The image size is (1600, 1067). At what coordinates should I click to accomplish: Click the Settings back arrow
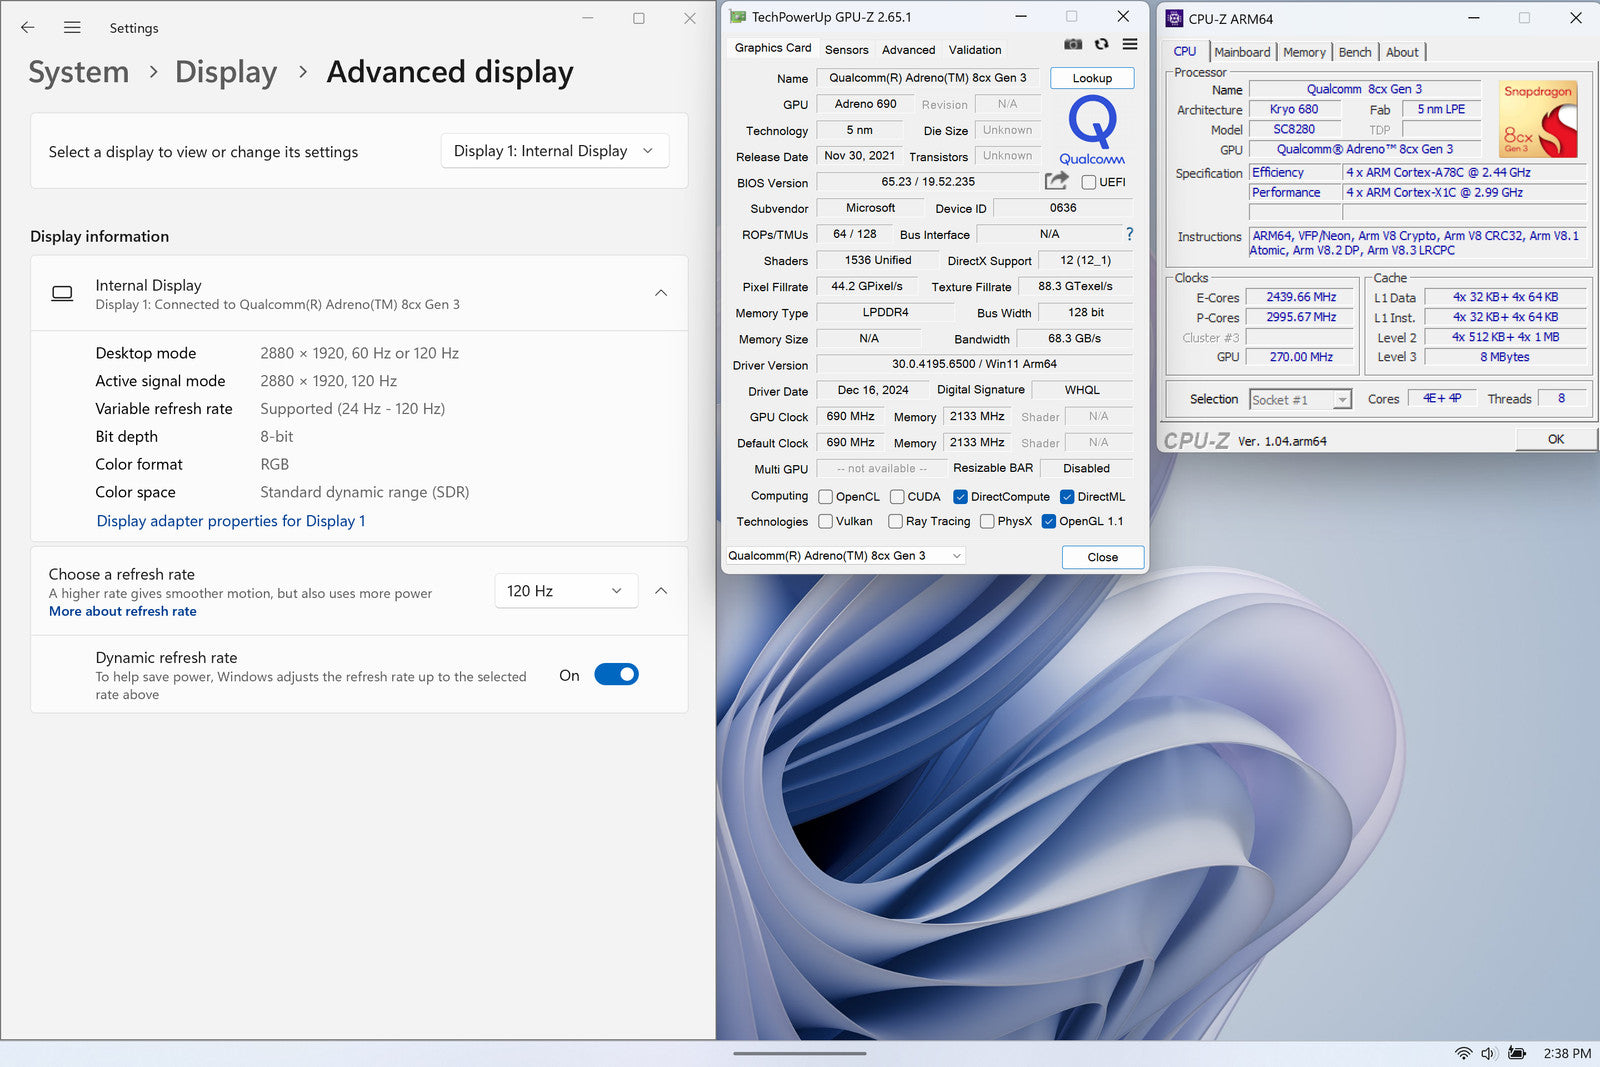click(28, 28)
